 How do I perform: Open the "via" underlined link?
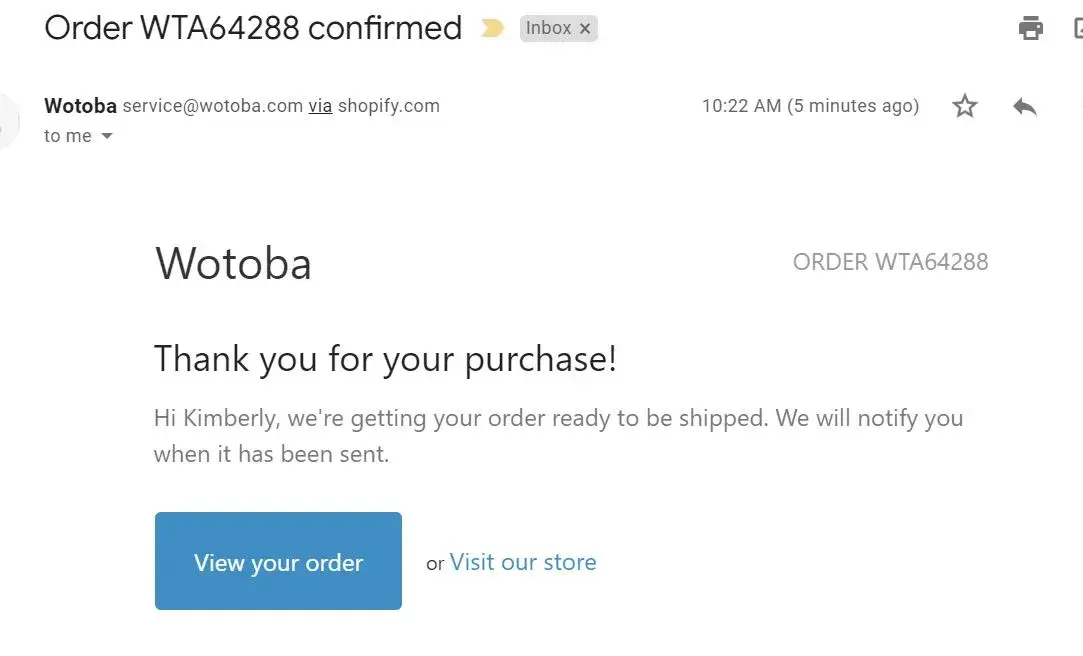(x=320, y=106)
